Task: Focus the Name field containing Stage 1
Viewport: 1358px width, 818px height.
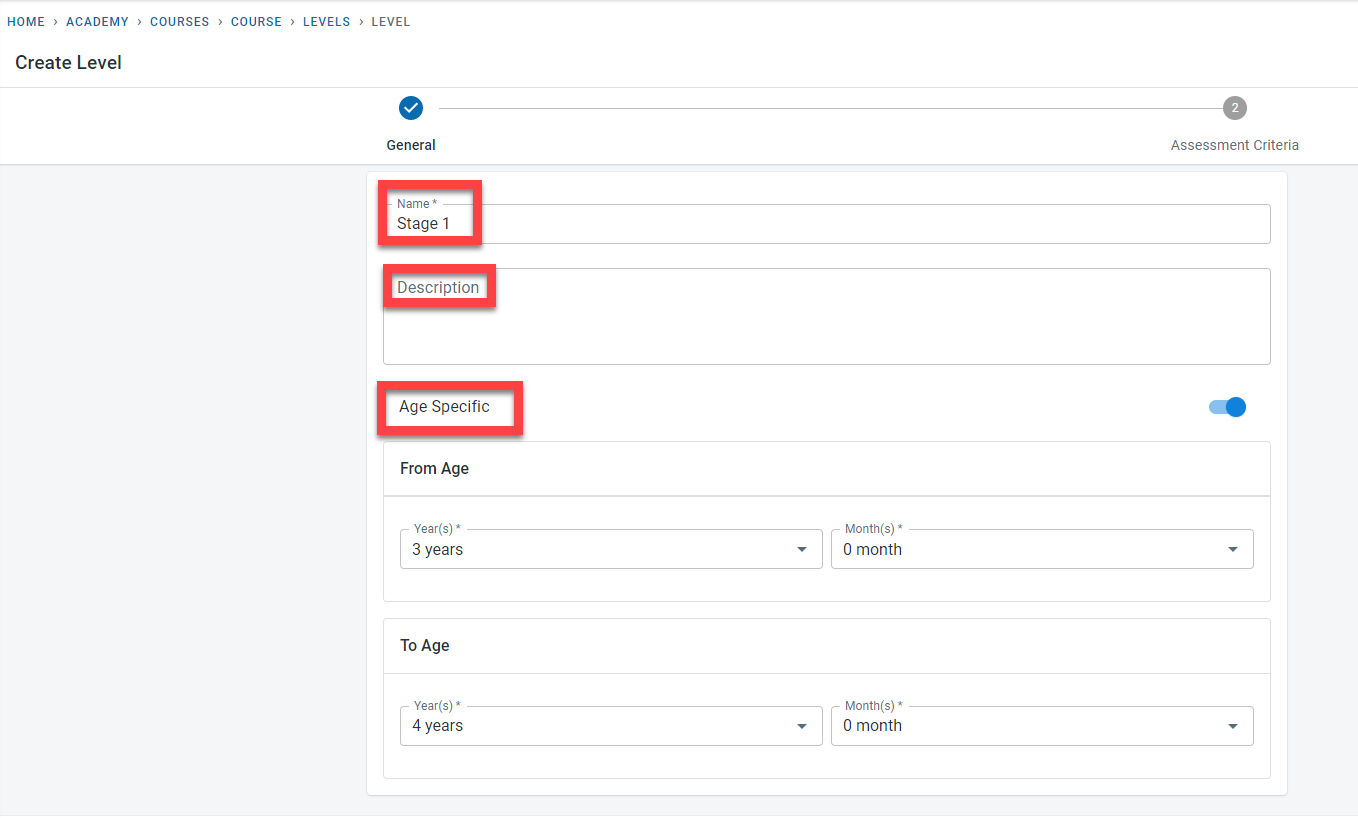Action: [826, 224]
